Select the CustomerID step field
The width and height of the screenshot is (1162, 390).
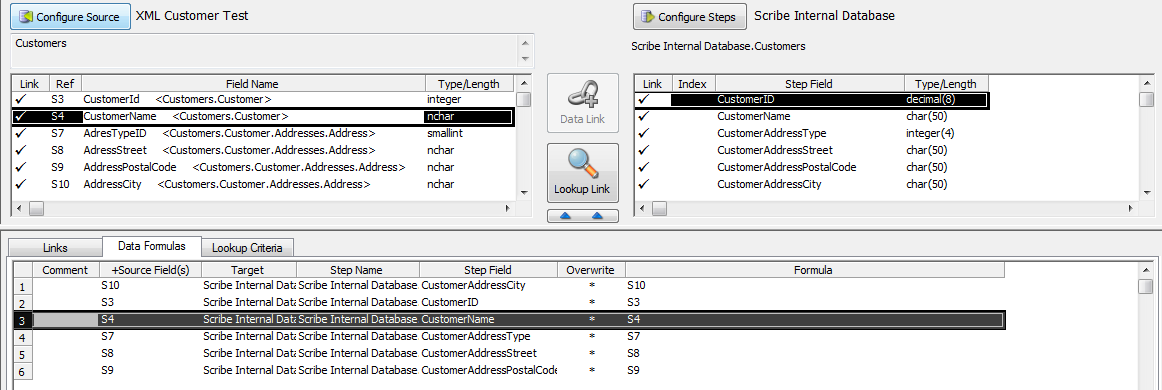click(x=811, y=99)
